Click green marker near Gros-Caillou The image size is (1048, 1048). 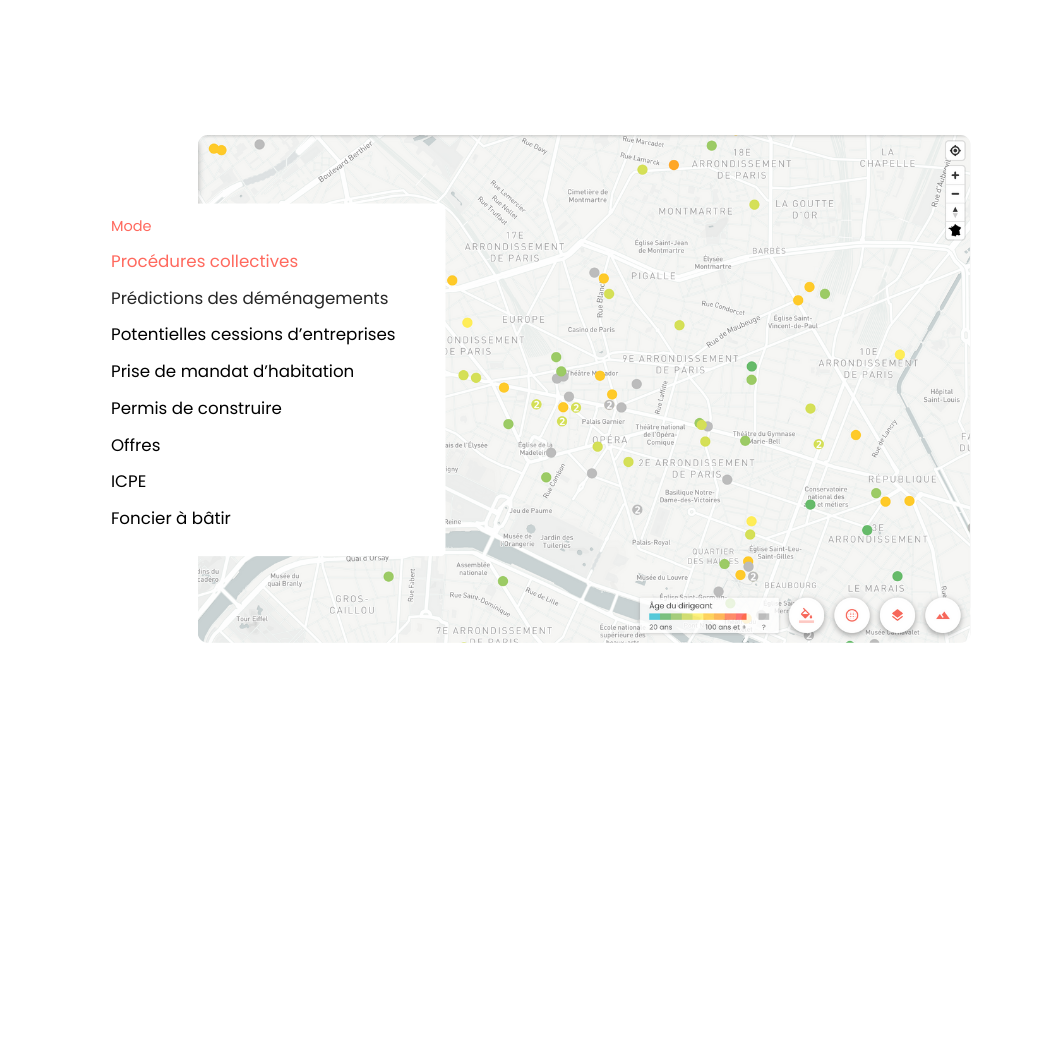388,576
